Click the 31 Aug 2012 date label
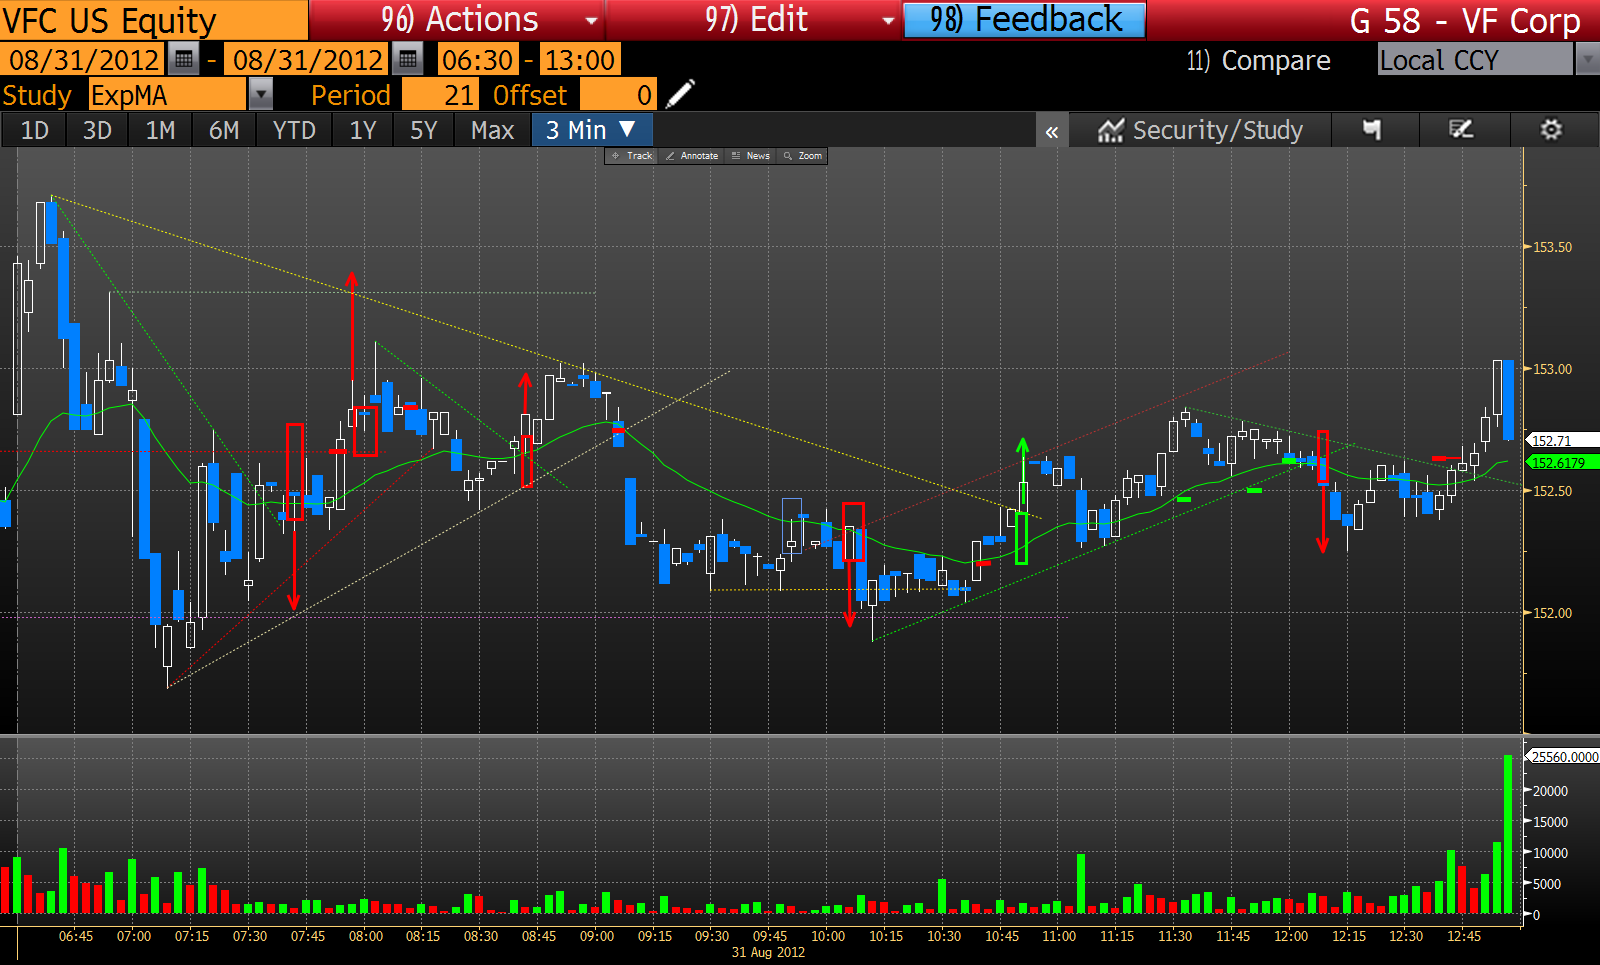The image size is (1600, 965). (768, 952)
